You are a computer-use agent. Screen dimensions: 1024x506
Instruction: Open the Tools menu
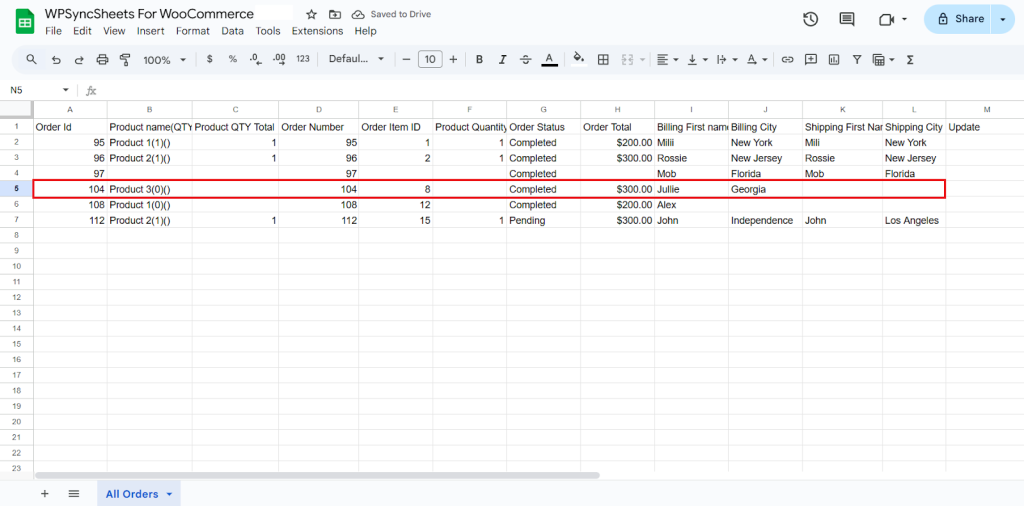click(x=268, y=31)
